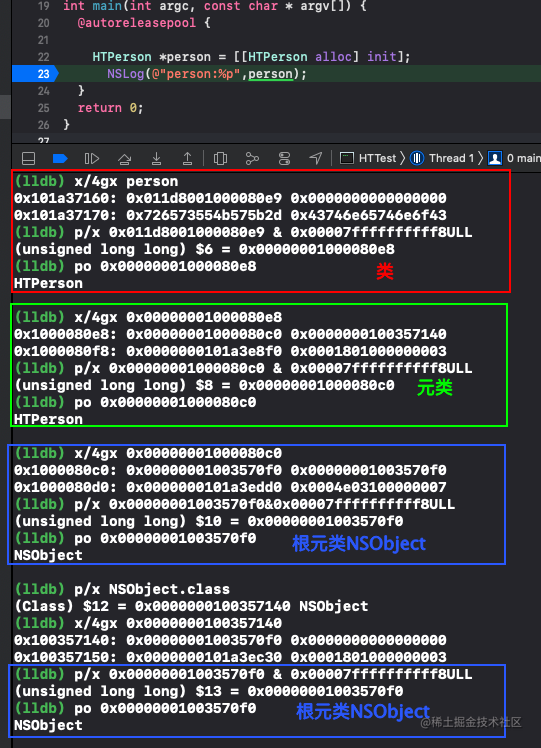Open the HTTest process breadcrumb
The width and height of the screenshot is (541, 748).
(x=368, y=158)
